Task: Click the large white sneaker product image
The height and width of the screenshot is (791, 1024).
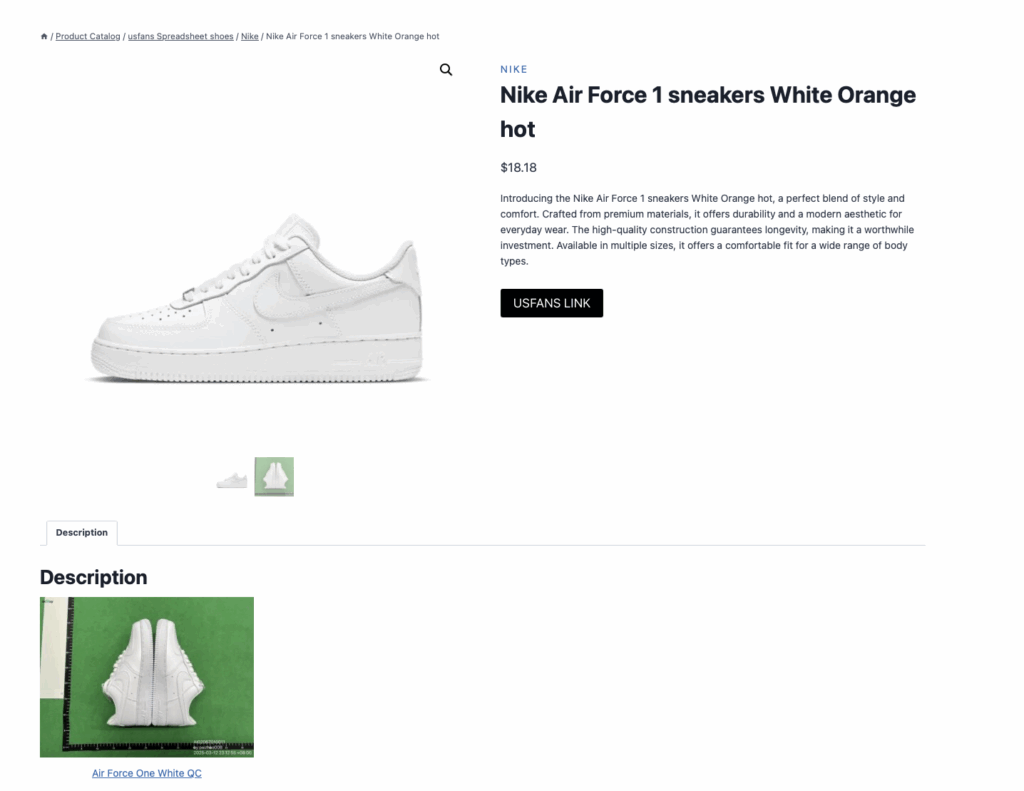Action: coord(256,298)
